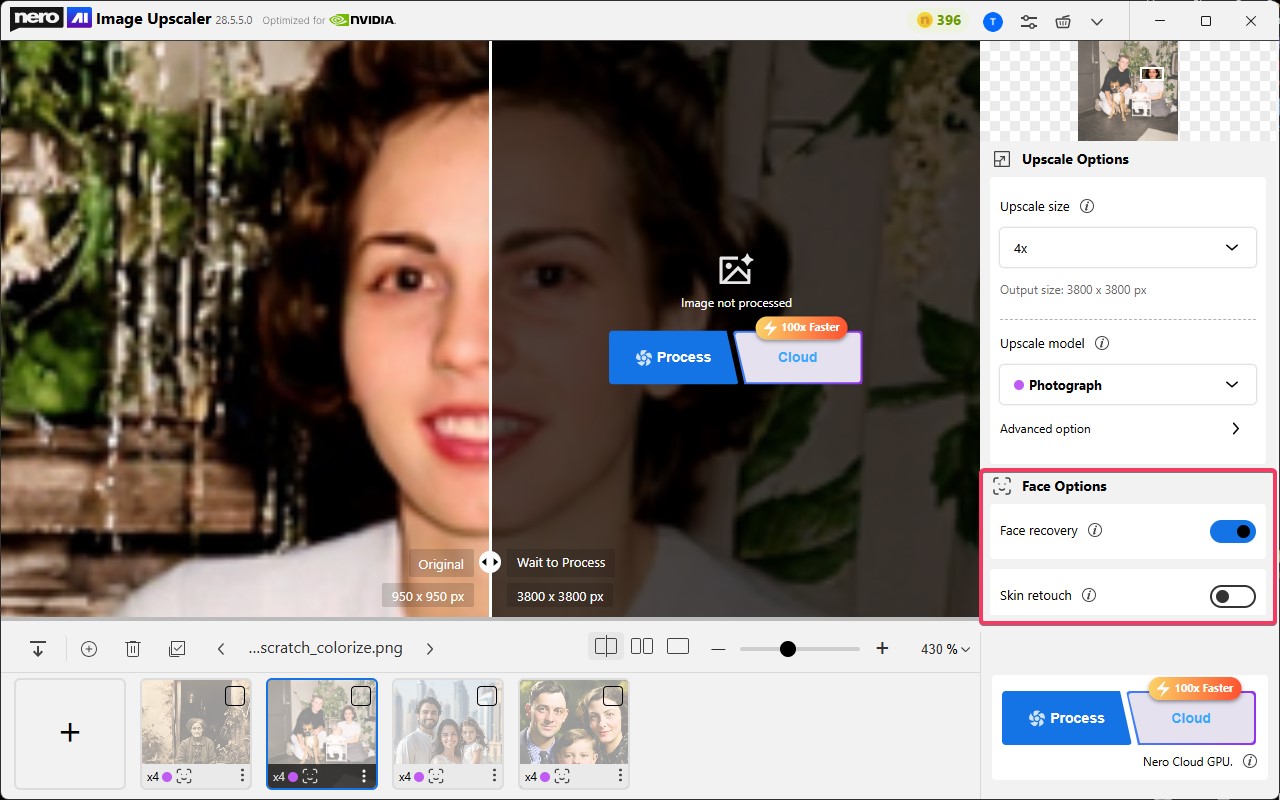Open the Photograph upscale model dropdown
Viewport: 1280px width, 800px height.
1127,385
